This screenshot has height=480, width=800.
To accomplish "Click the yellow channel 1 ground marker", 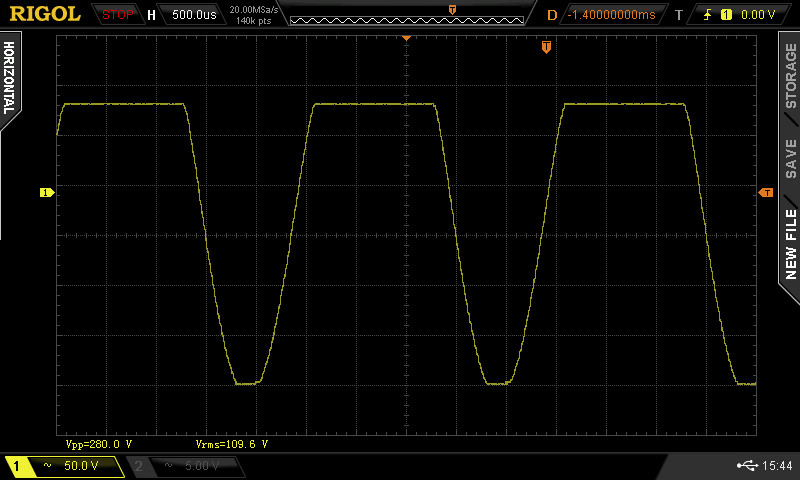I will [46, 192].
